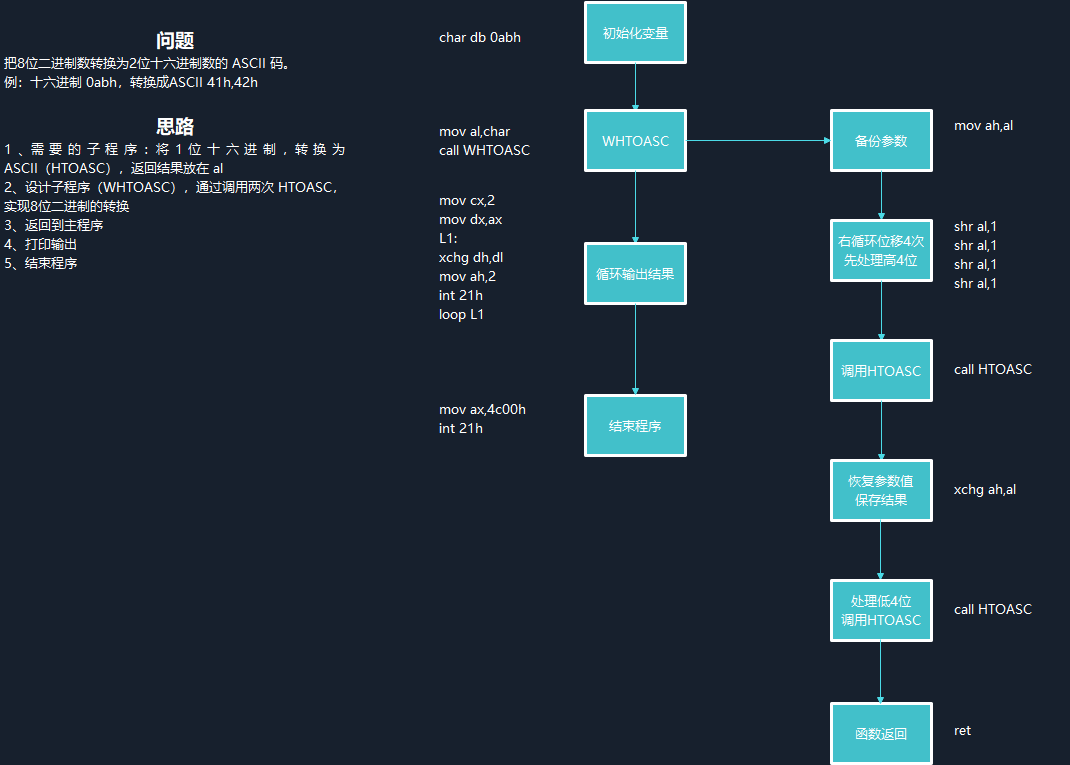Select the 循环输出结果 flowchart box
The image size is (1070, 765).
click(635, 274)
